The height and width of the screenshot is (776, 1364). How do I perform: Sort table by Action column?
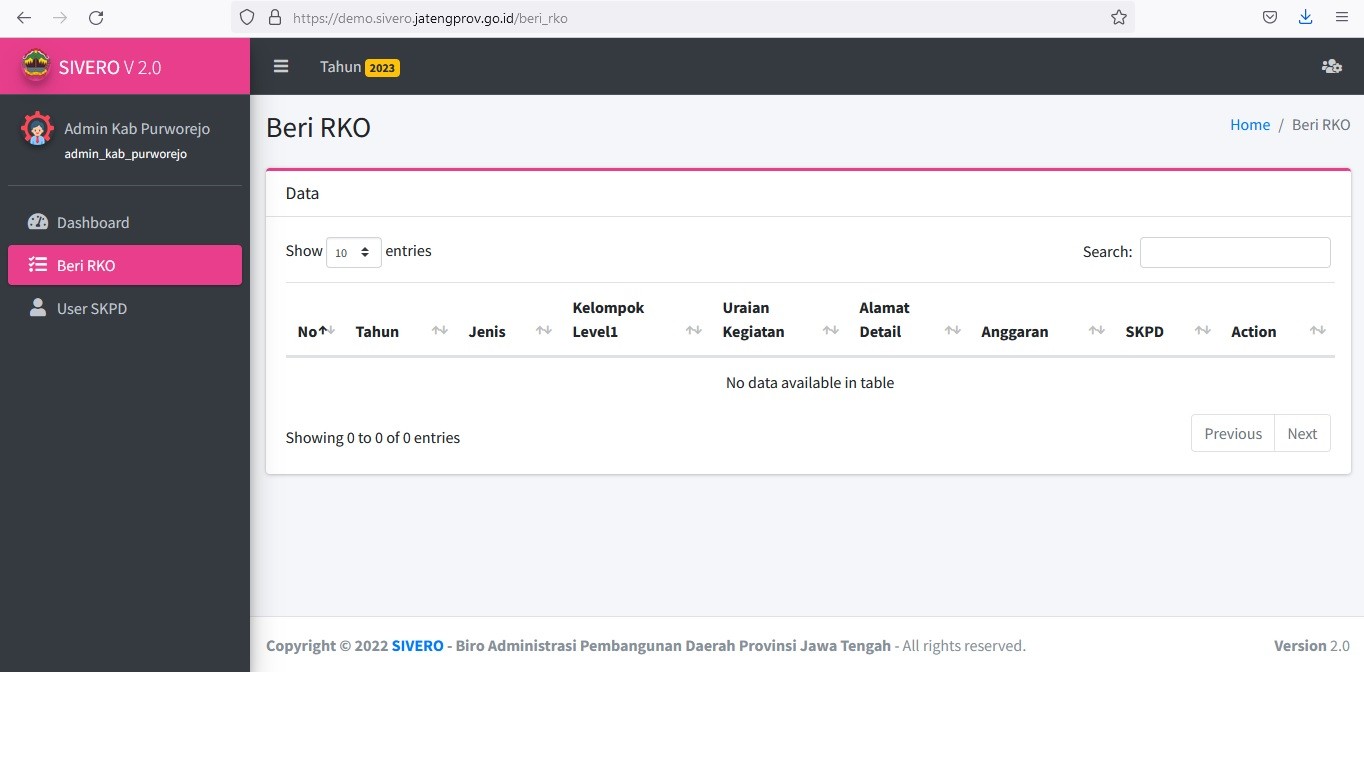(1277, 320)
